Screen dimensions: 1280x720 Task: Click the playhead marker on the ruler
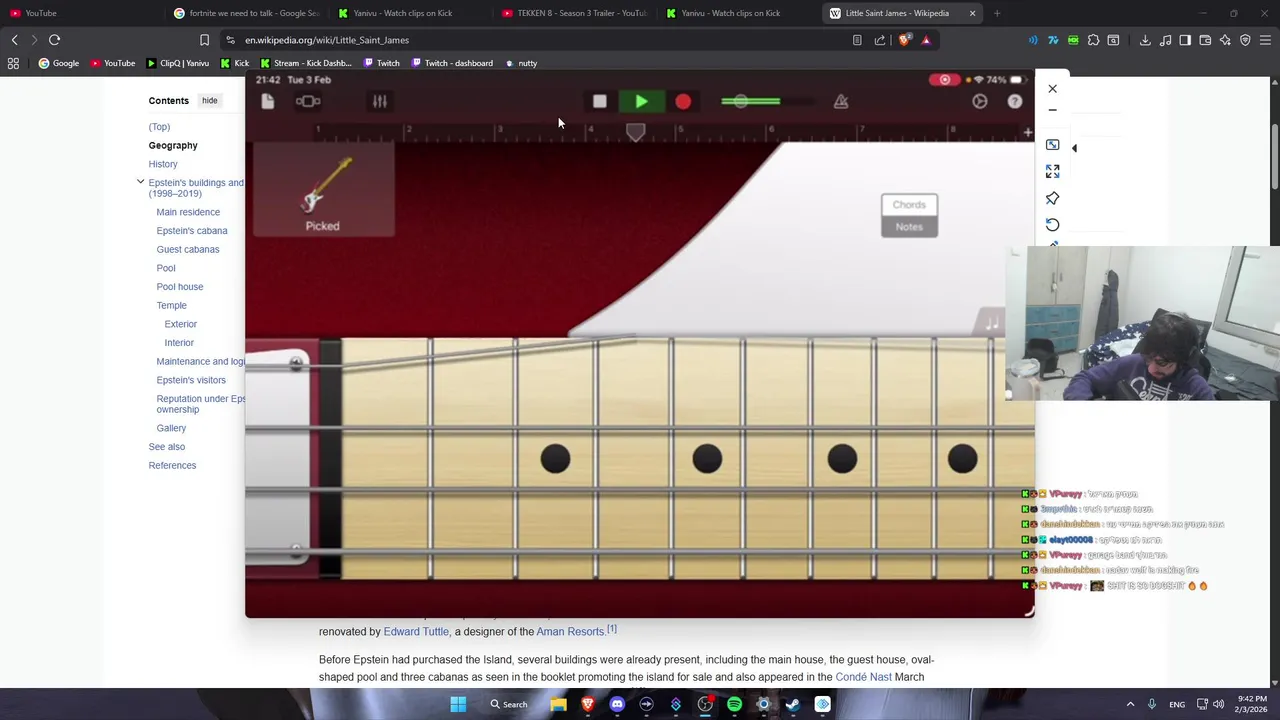635,132
